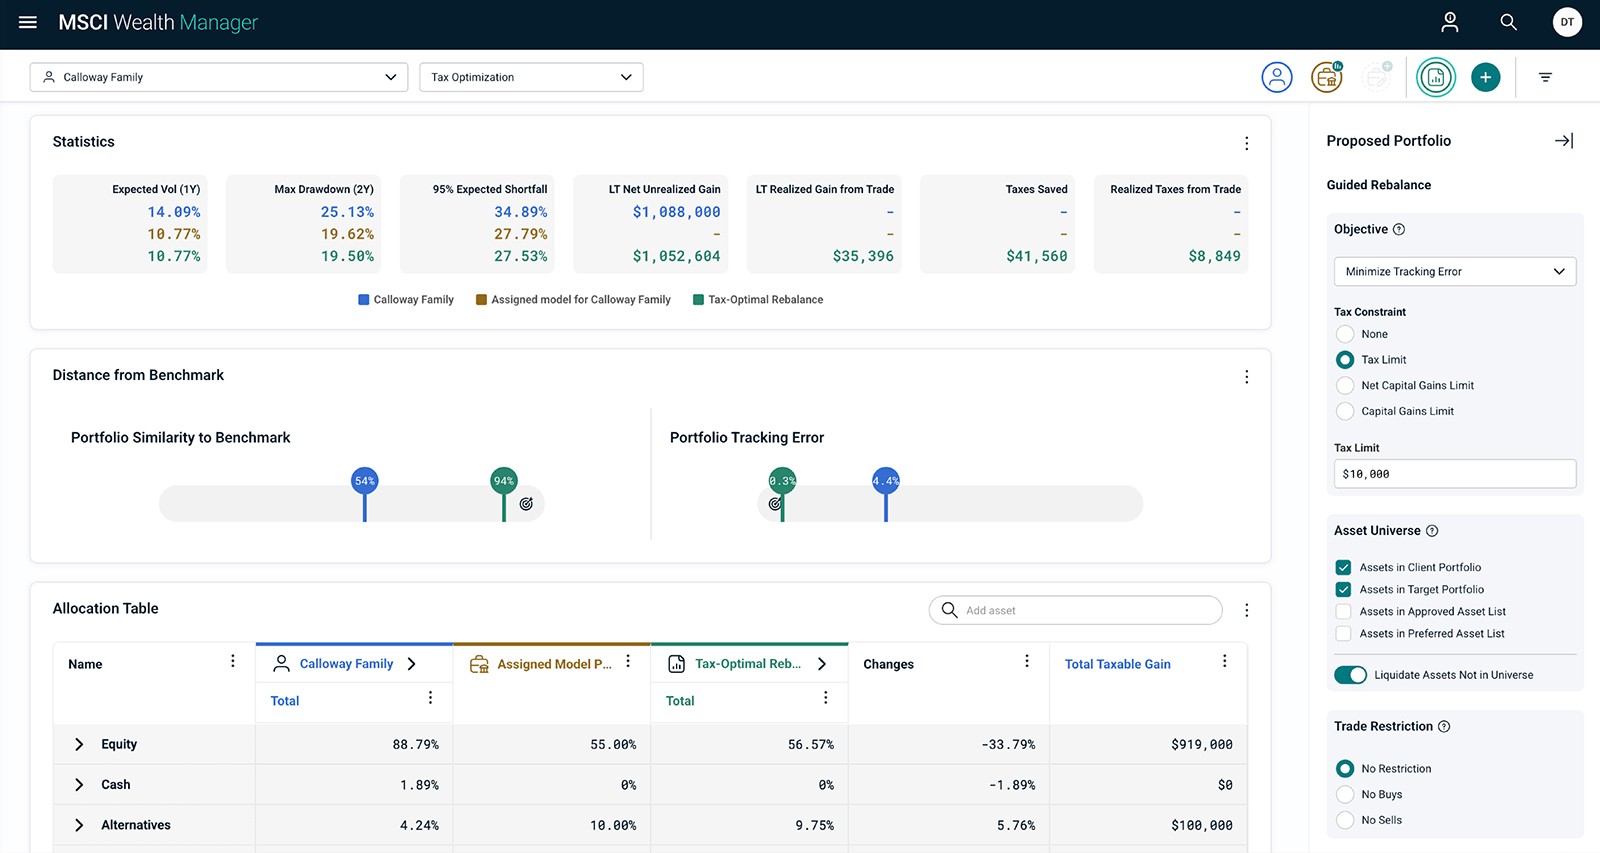
Task: Choose Net Capital Gains Limit constraint
Action: (1345, 386)
